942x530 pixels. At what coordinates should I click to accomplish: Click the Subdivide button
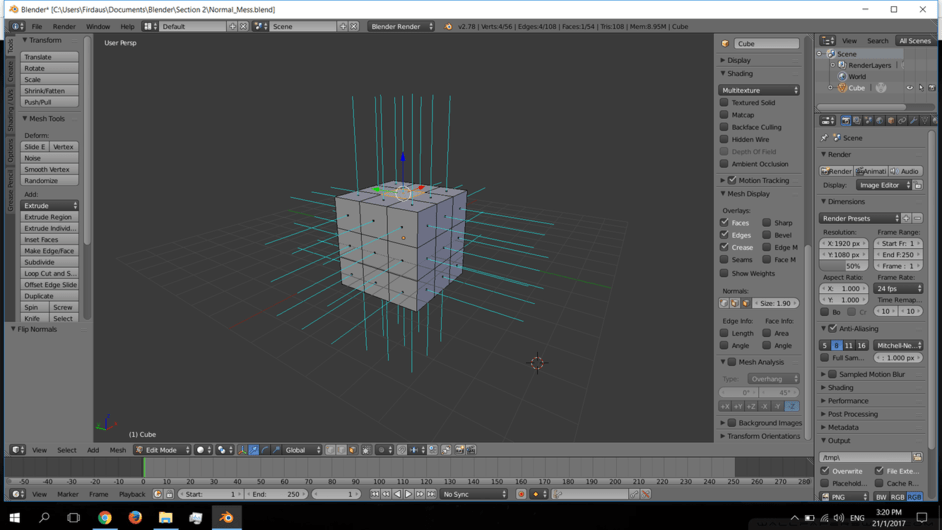point(49,262)
